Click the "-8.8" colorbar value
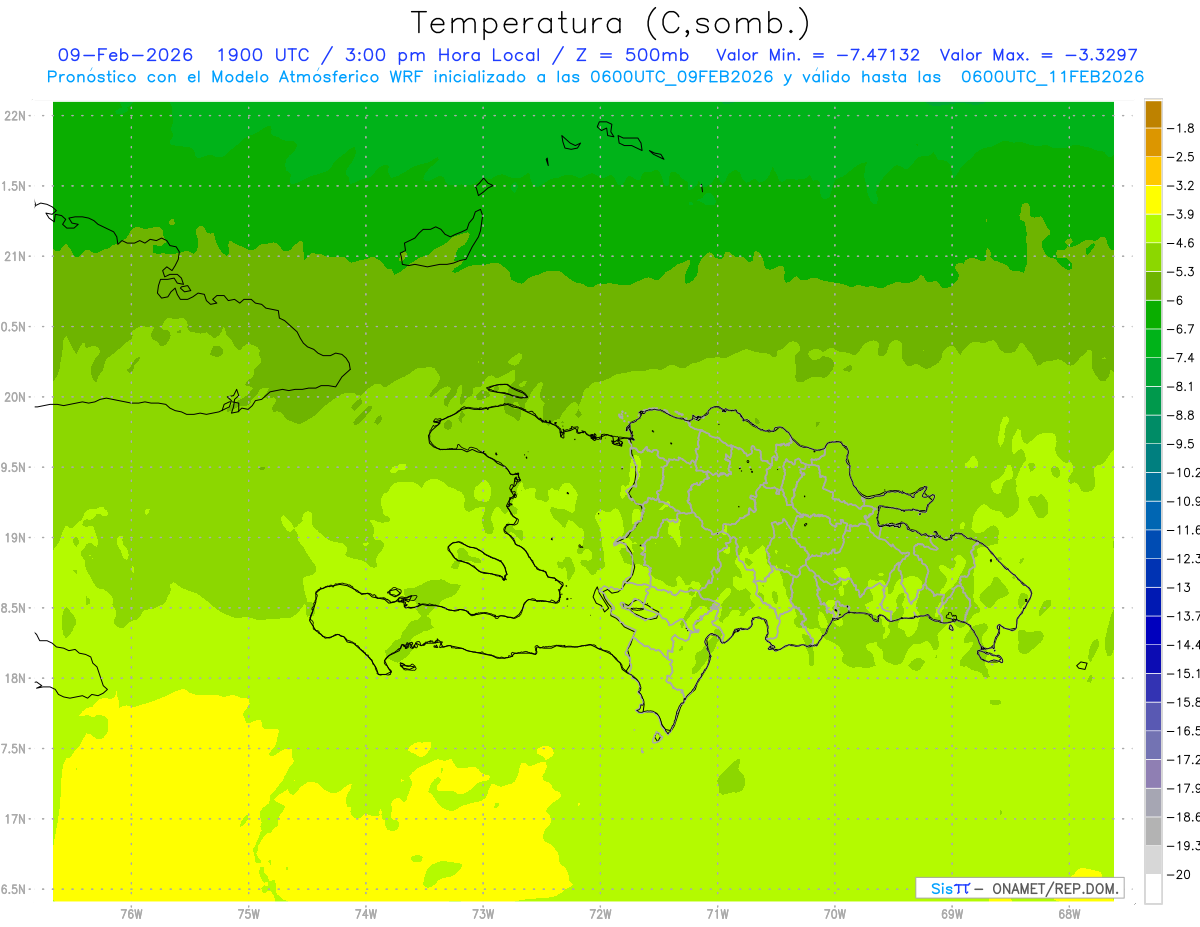This screenshot has height=927, width=1200. tap(1182, 415)
